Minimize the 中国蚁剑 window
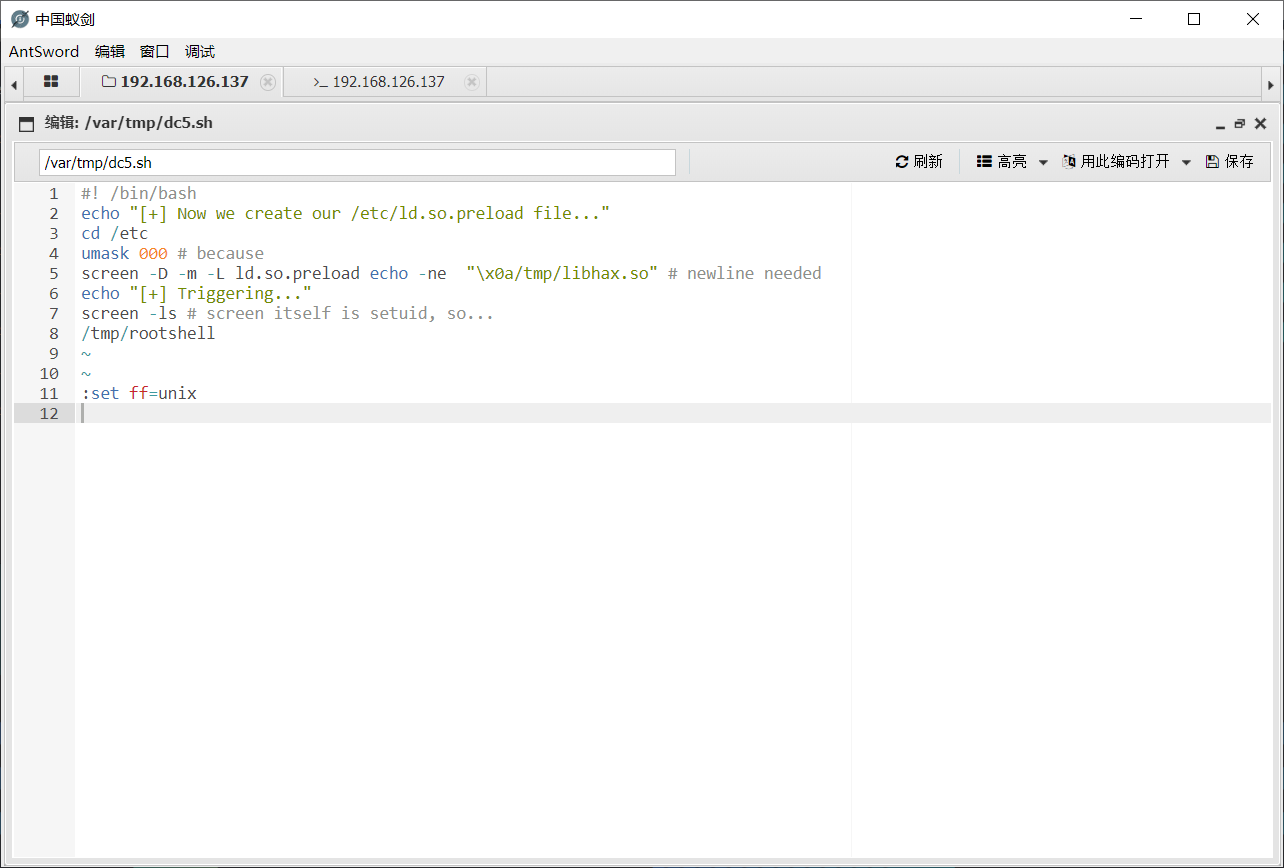Screen dimensions: 1284x868 pos(1135,19)
